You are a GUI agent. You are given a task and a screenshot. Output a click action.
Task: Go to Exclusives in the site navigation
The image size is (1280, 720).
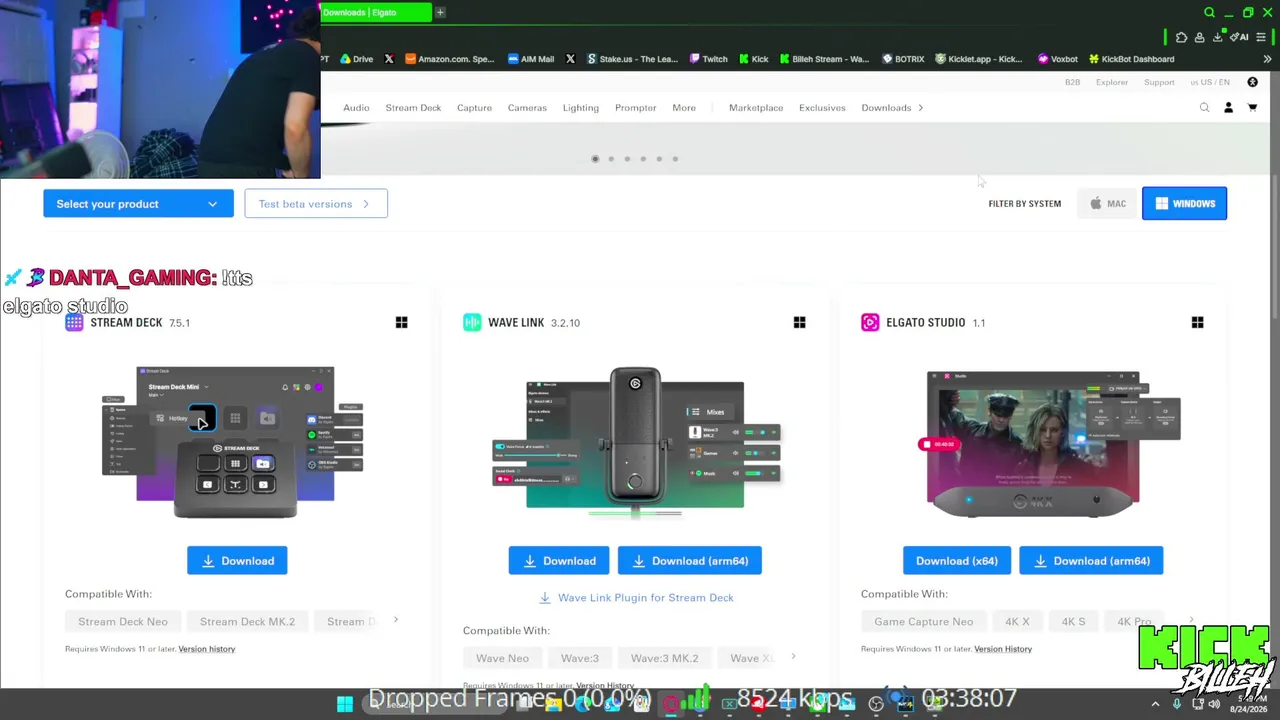pos(822,108)
